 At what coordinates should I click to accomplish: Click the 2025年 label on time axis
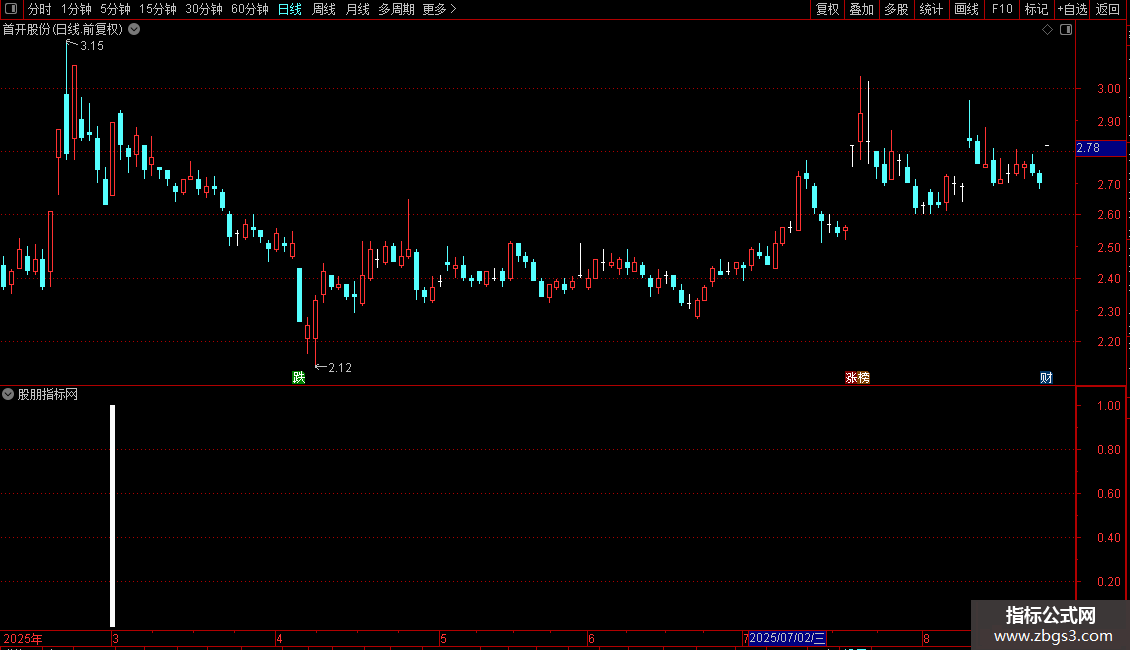click(23, 638)
